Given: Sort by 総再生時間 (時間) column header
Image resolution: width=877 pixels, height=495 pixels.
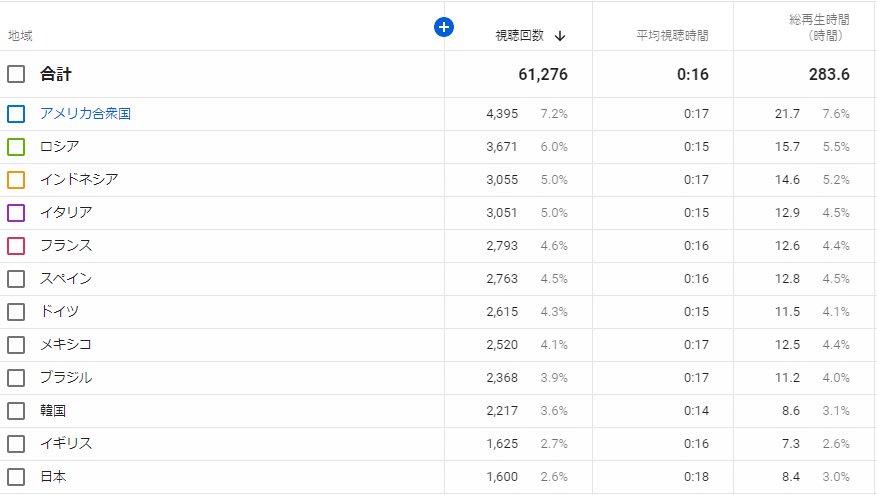Looking at the screenshot, I should (816, 27).
